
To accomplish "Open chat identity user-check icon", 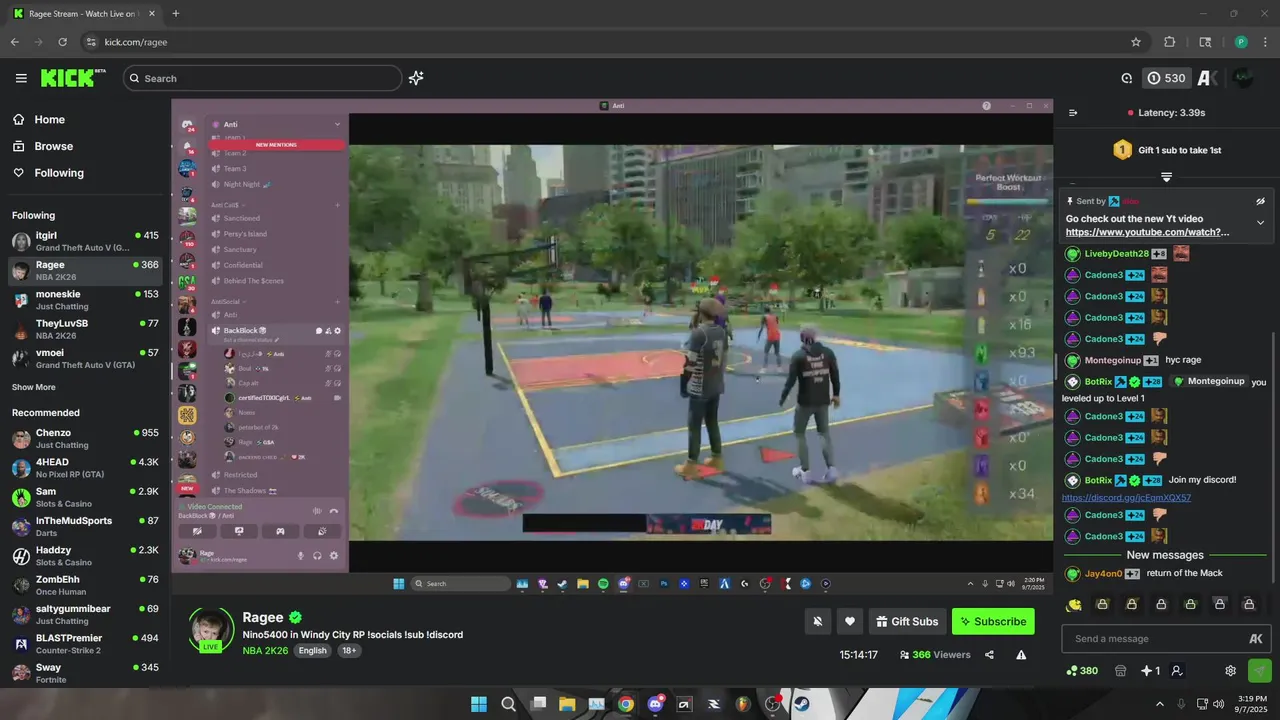I will point(1177,671).
